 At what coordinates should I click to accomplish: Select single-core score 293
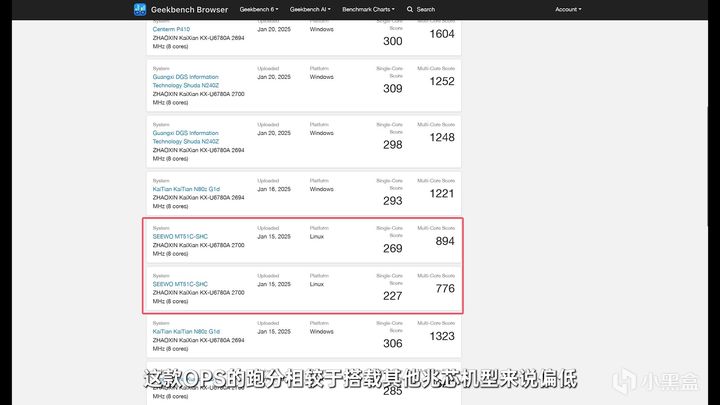(393, 201)
